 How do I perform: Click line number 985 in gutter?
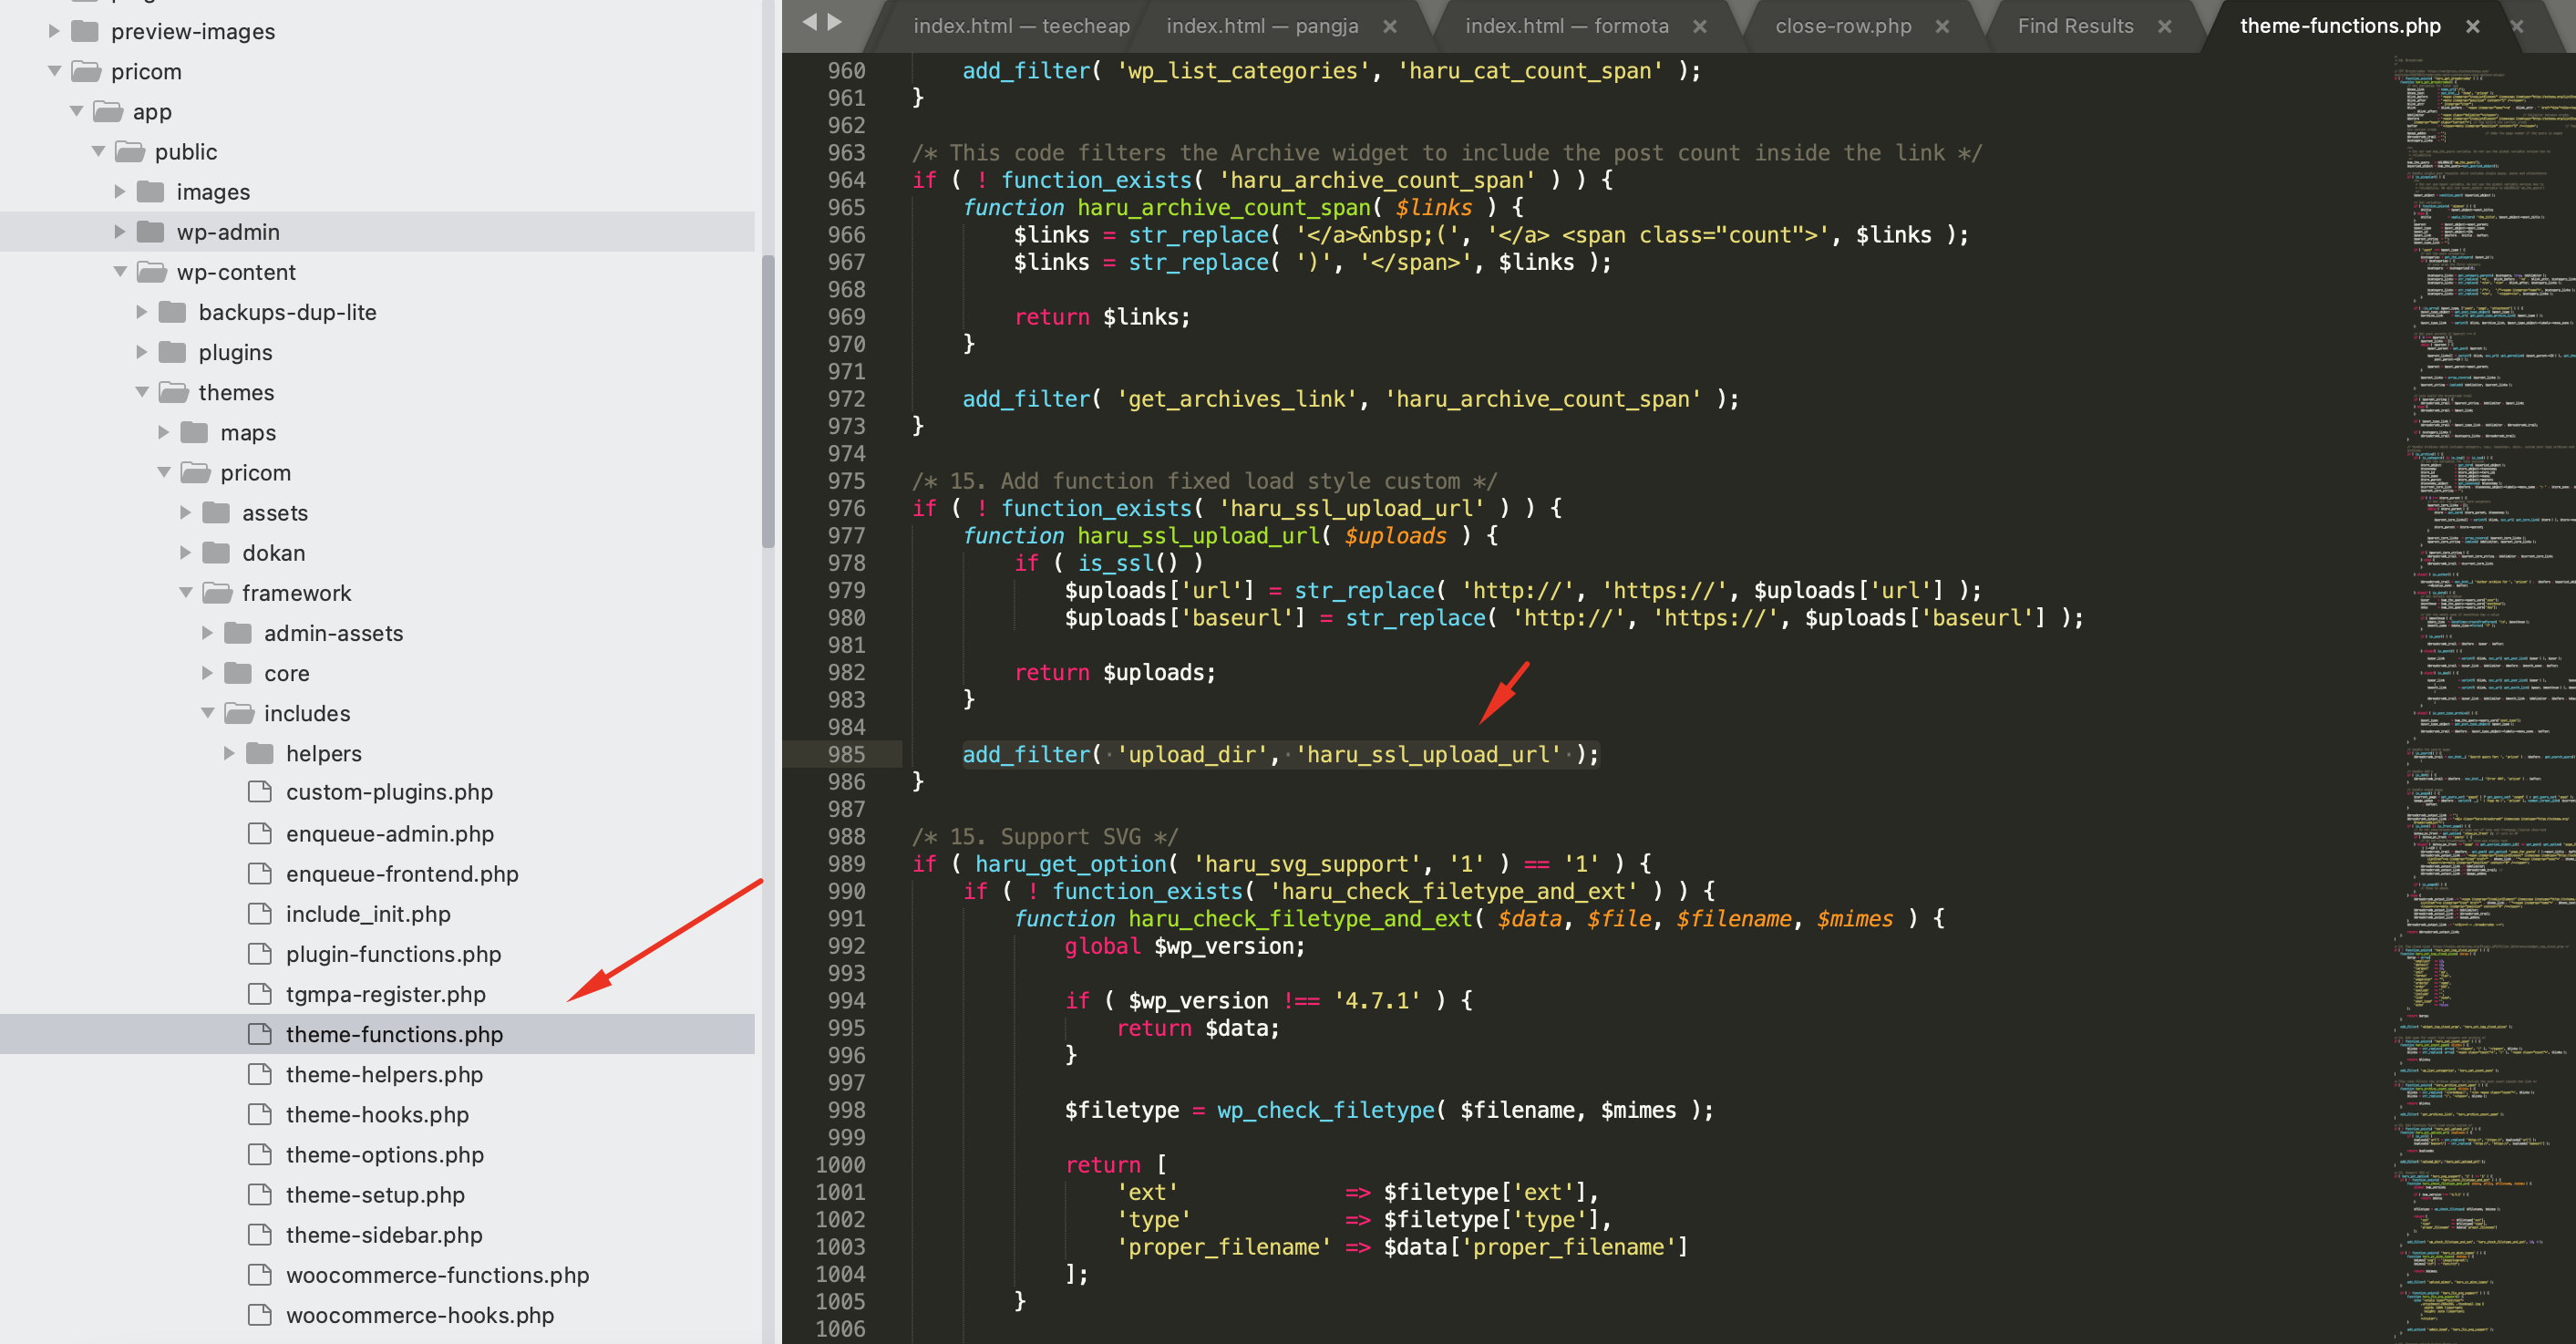pos(846,754)
